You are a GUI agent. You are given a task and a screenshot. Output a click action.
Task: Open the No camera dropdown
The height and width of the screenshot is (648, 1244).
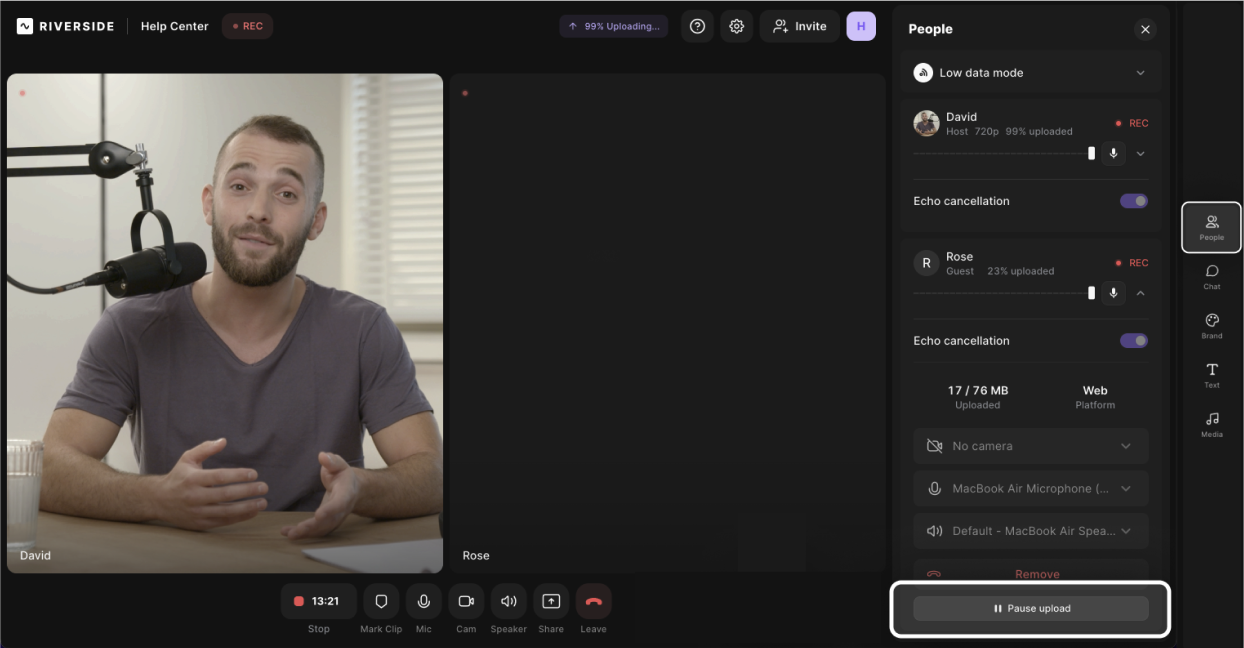pos(1030,446)
